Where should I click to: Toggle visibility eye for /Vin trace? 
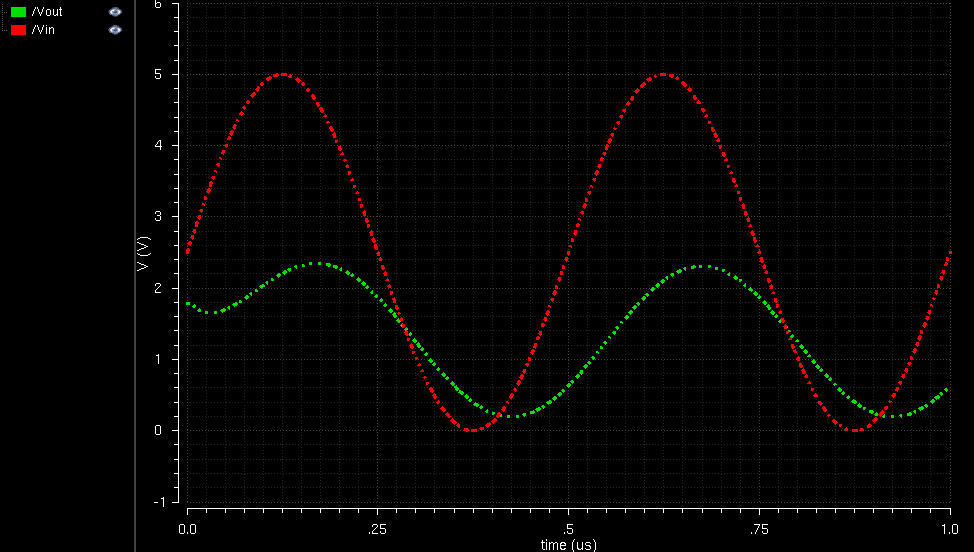tap(115, 30)
